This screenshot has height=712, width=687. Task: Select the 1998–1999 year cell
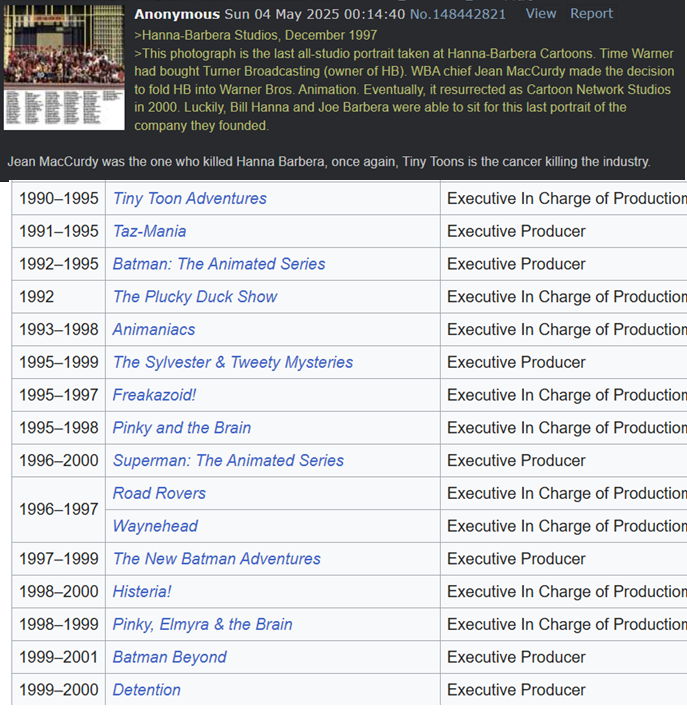pyautogui.click(x=59, y=624)
